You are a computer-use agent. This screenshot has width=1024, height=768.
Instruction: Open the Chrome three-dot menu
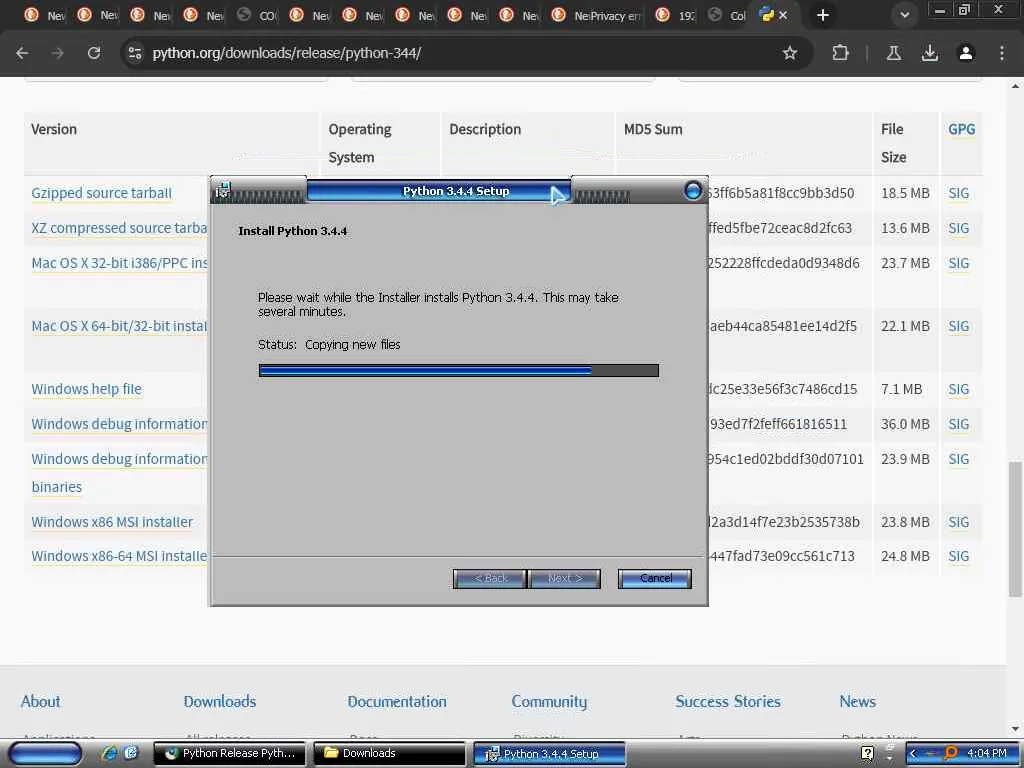1002,53
